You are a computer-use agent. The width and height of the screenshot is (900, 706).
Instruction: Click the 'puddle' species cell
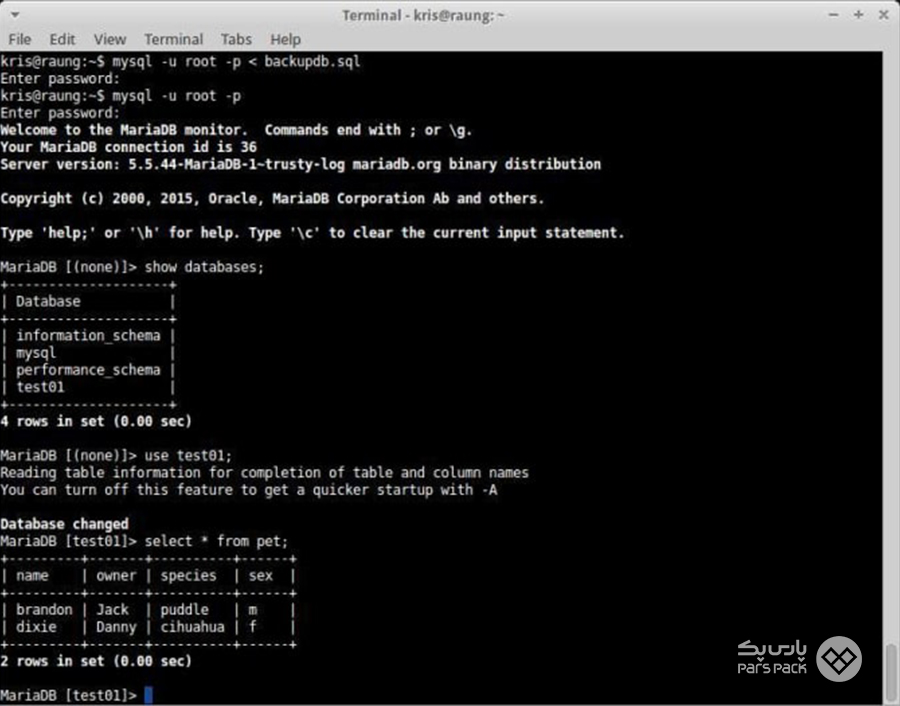(184, 610)
